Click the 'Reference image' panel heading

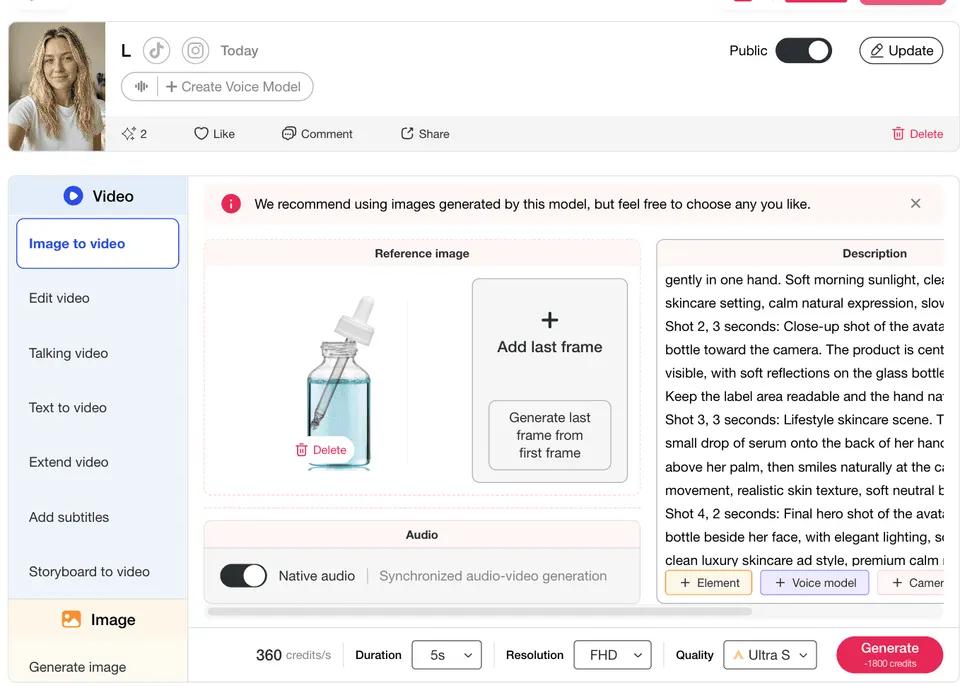[422, 253]
